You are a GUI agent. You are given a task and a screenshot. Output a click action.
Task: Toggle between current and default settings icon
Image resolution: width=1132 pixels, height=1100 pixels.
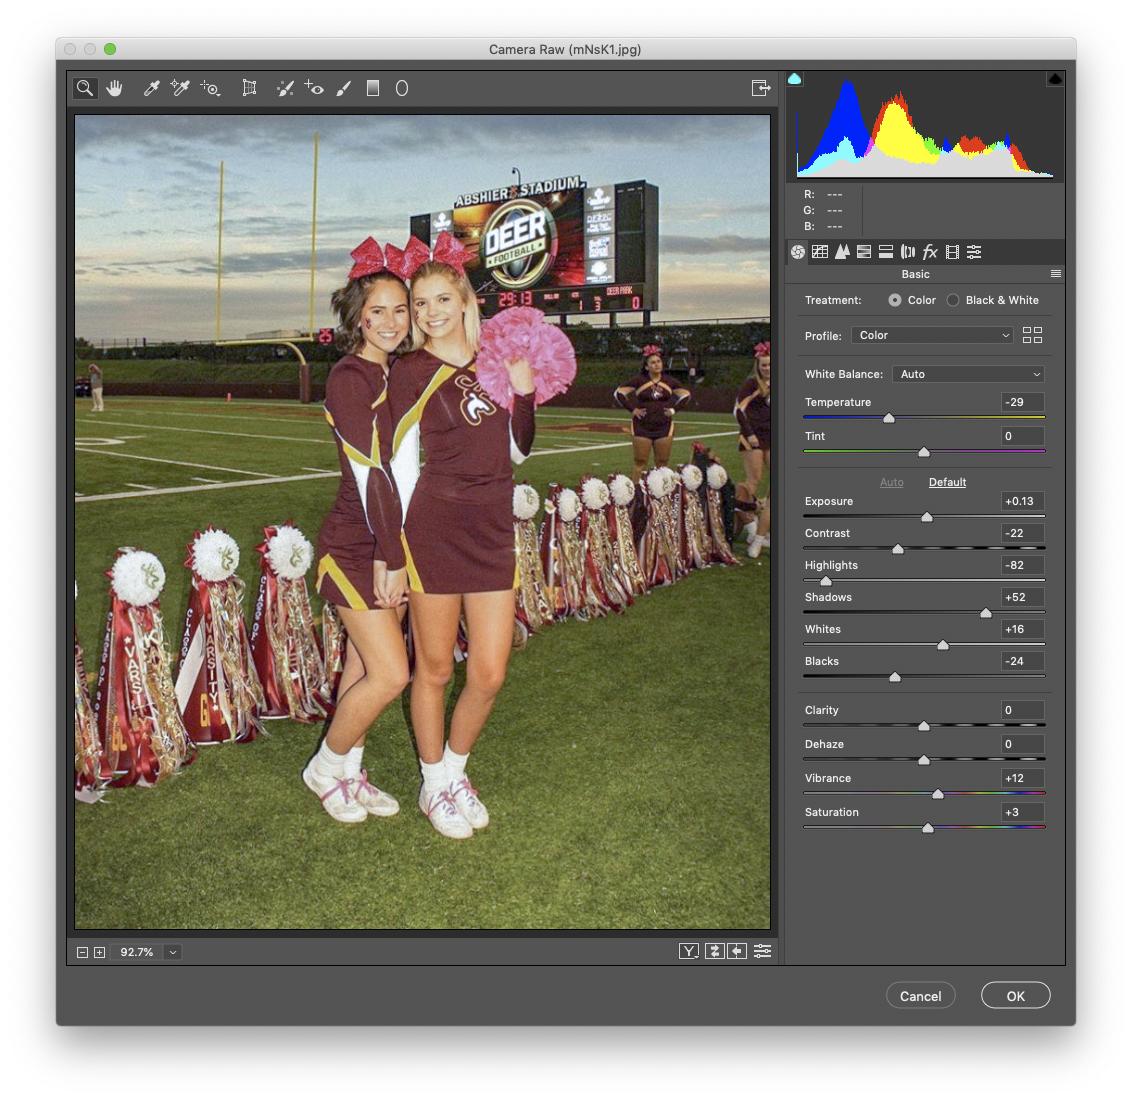tap(763, 951)
